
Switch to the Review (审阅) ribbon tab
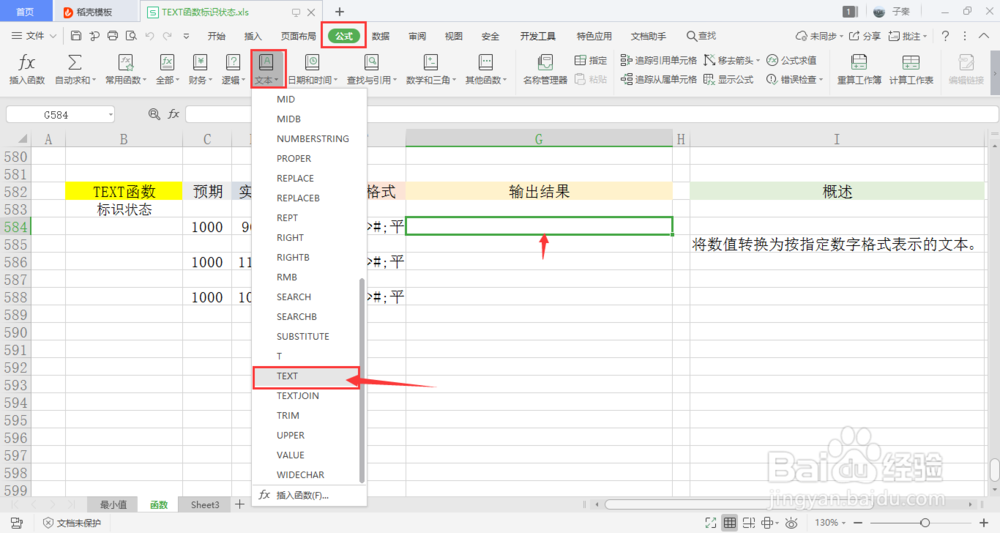[x=417, y=36]
